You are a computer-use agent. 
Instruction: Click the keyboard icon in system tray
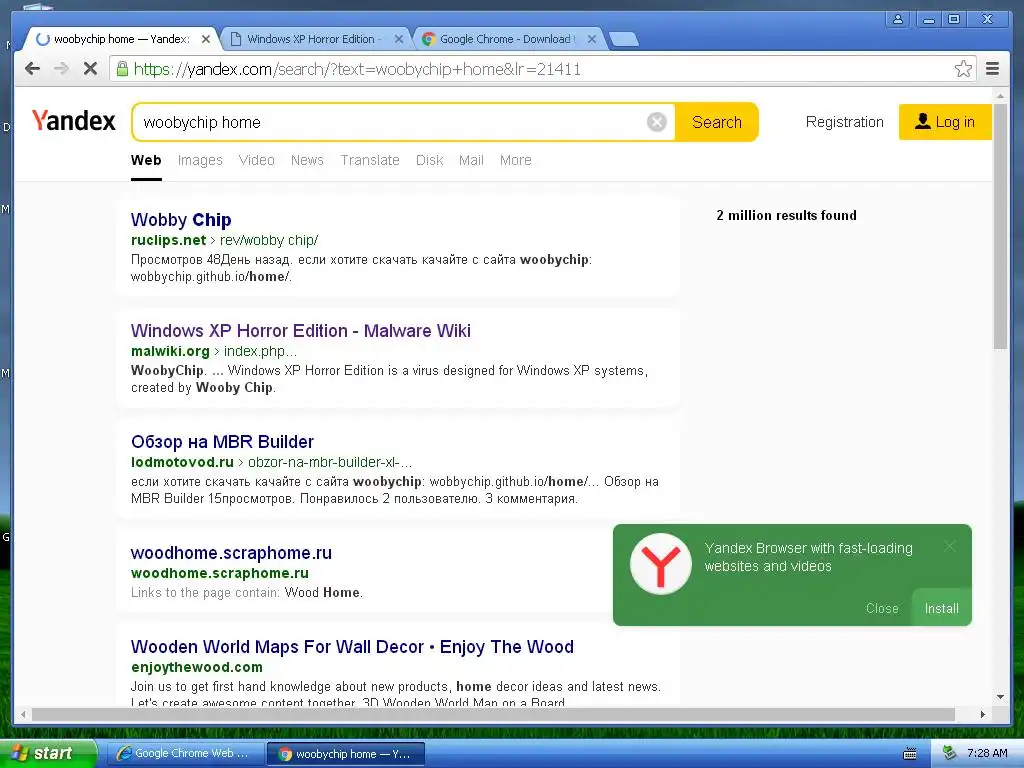[910, 754]
